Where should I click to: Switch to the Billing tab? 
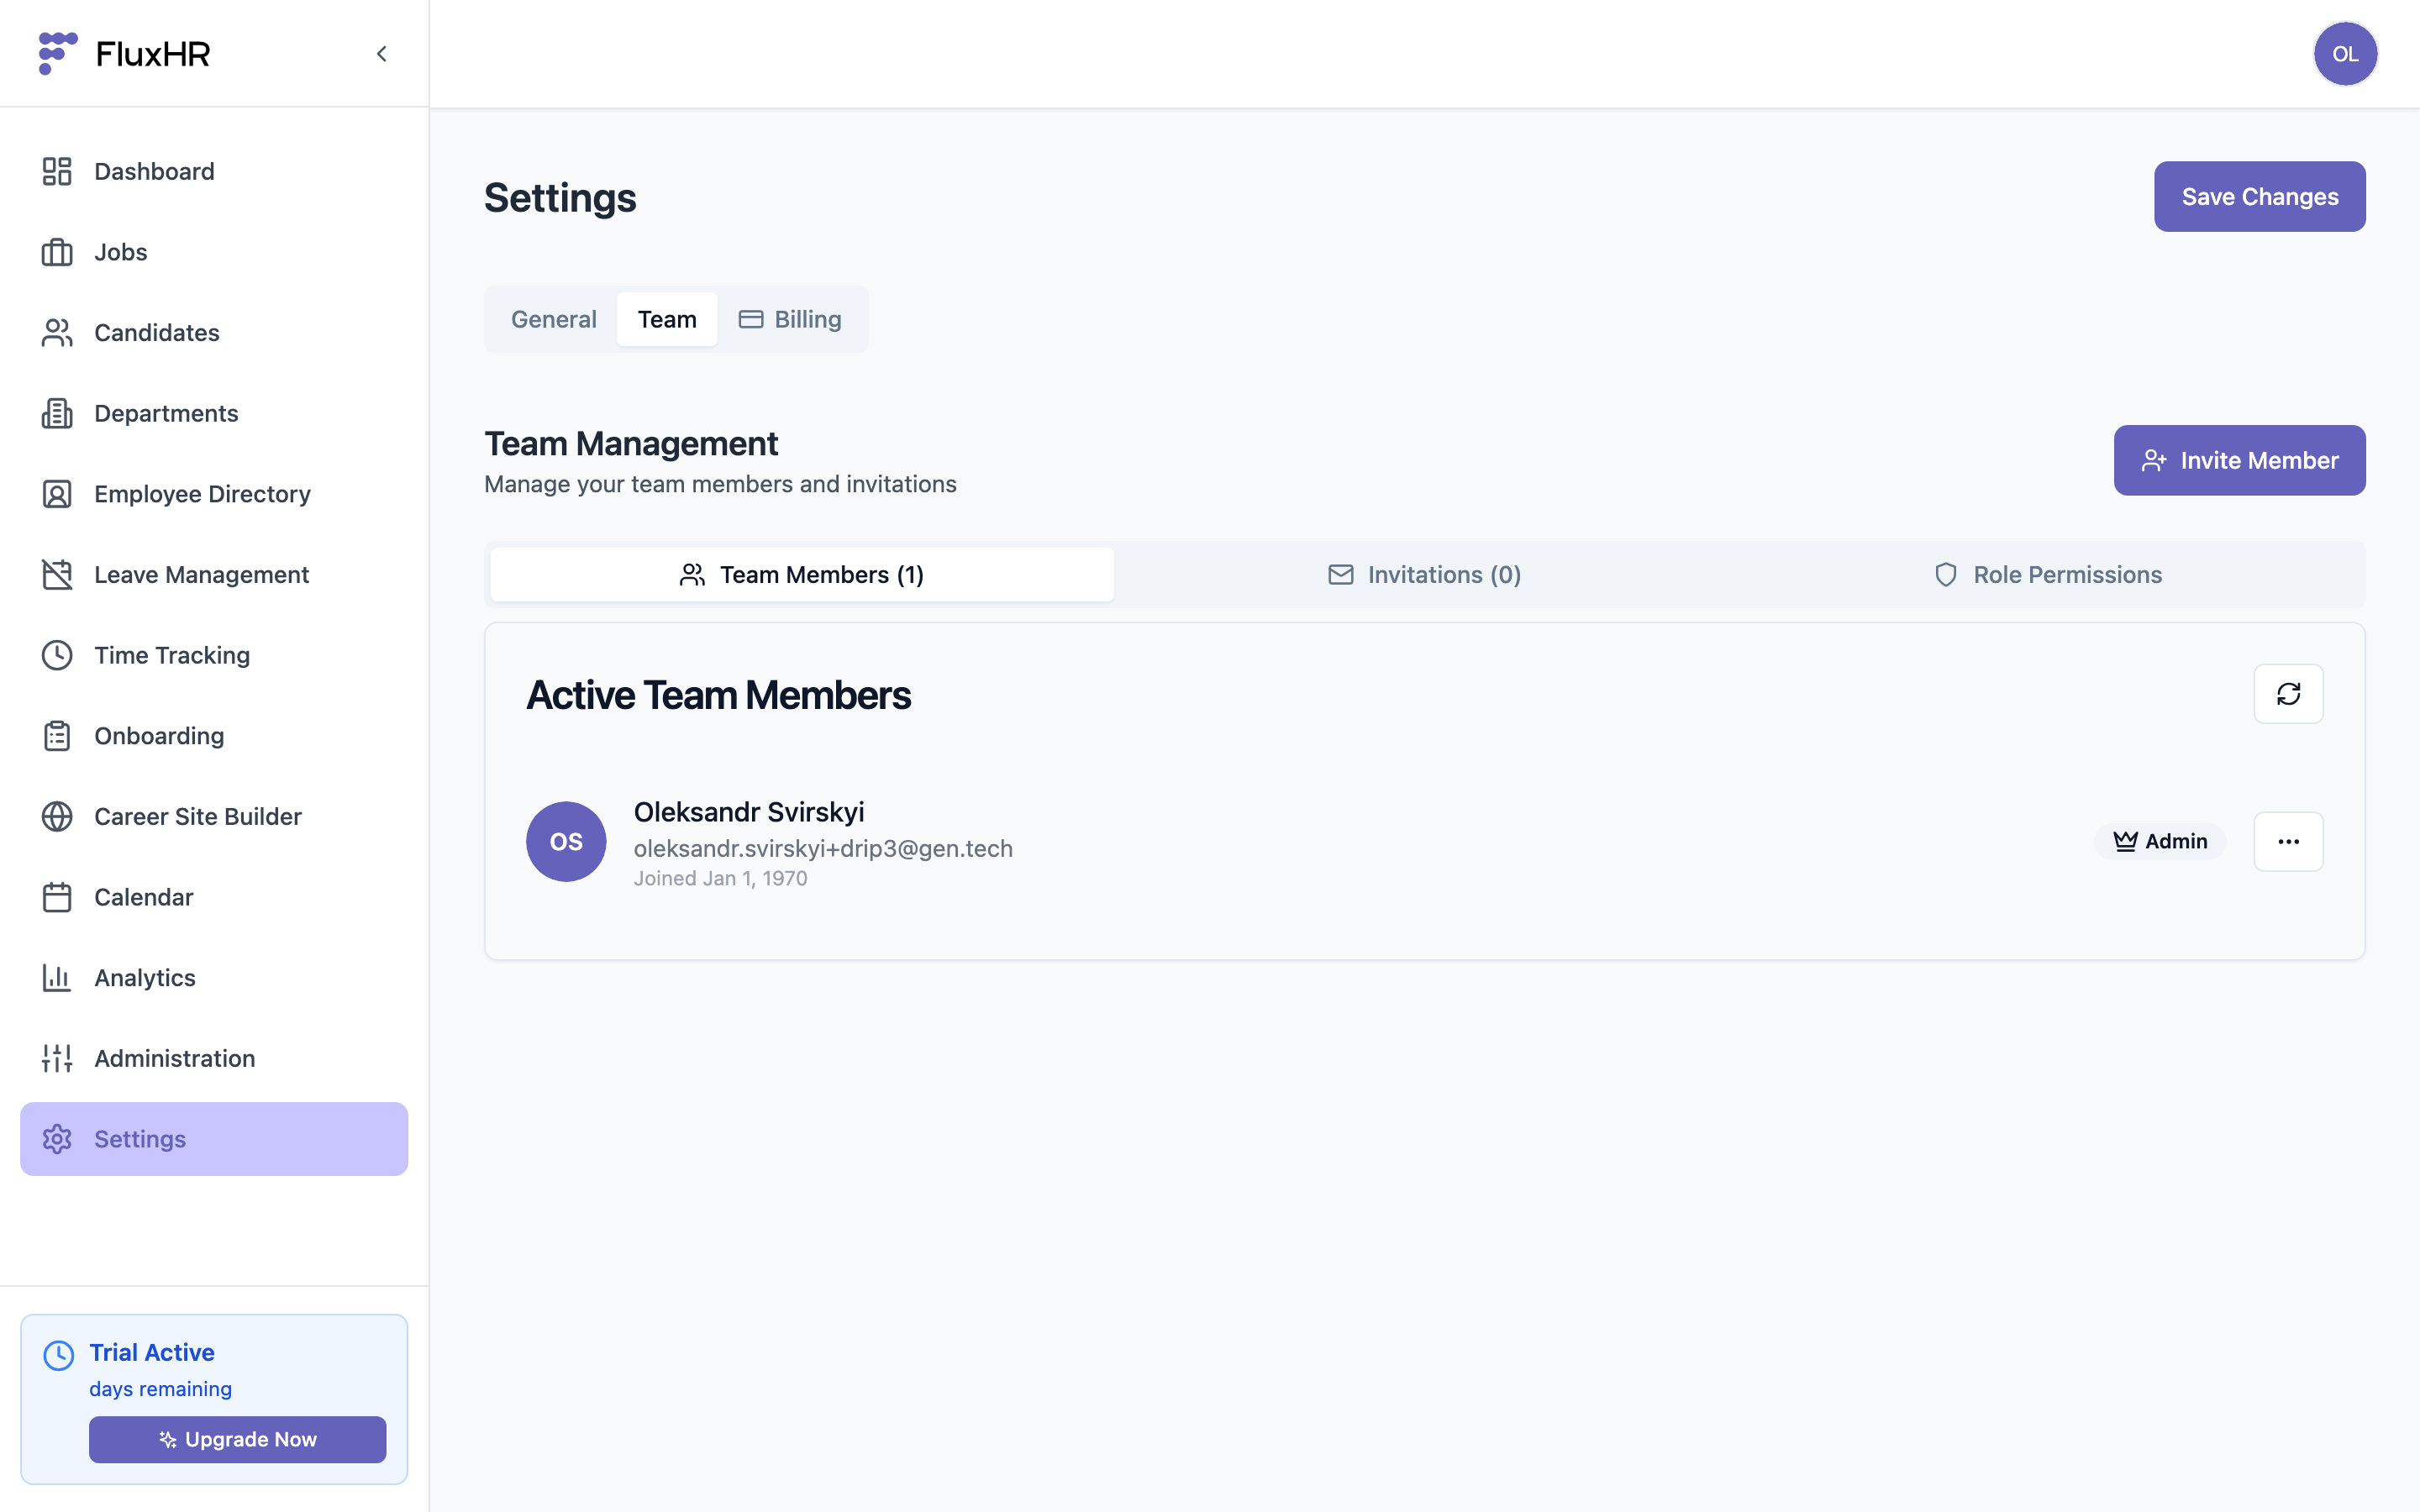coord(790,319)
